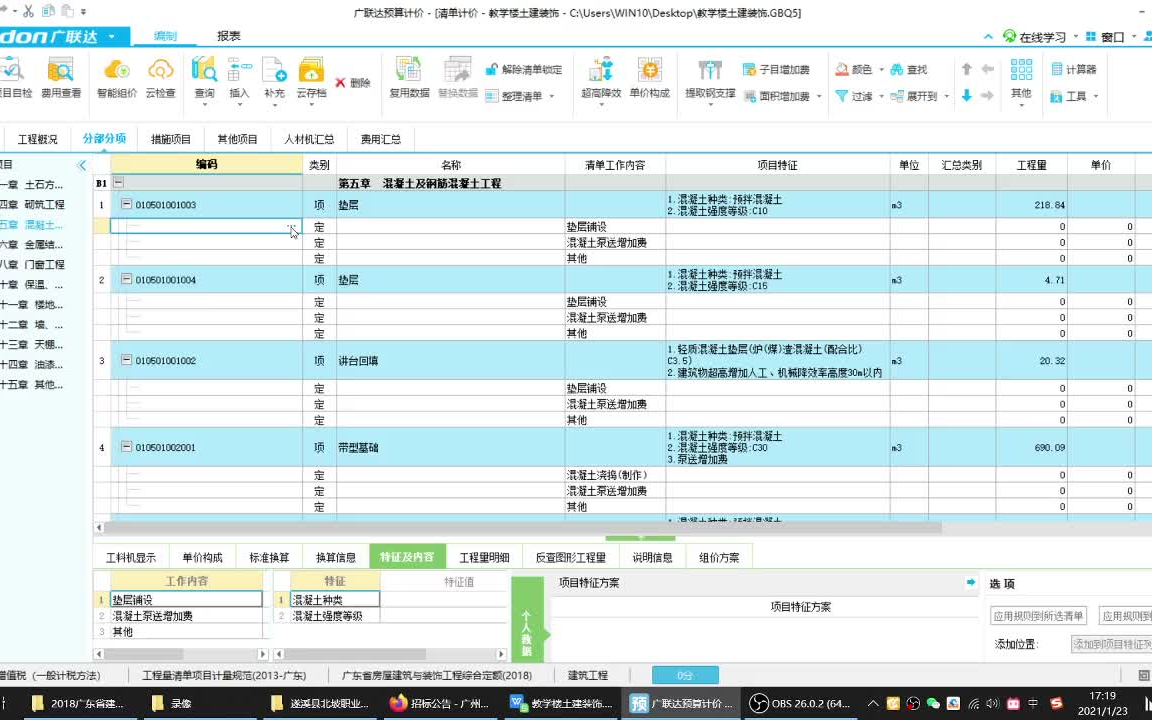Collapse the B1 章节 row
Screen dimensions: 1152x720
(x=118, y=183)
